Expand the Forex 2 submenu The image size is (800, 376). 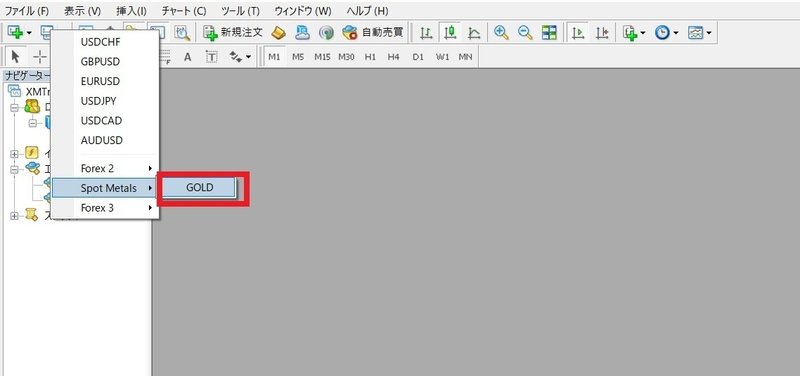pos(106,168)
